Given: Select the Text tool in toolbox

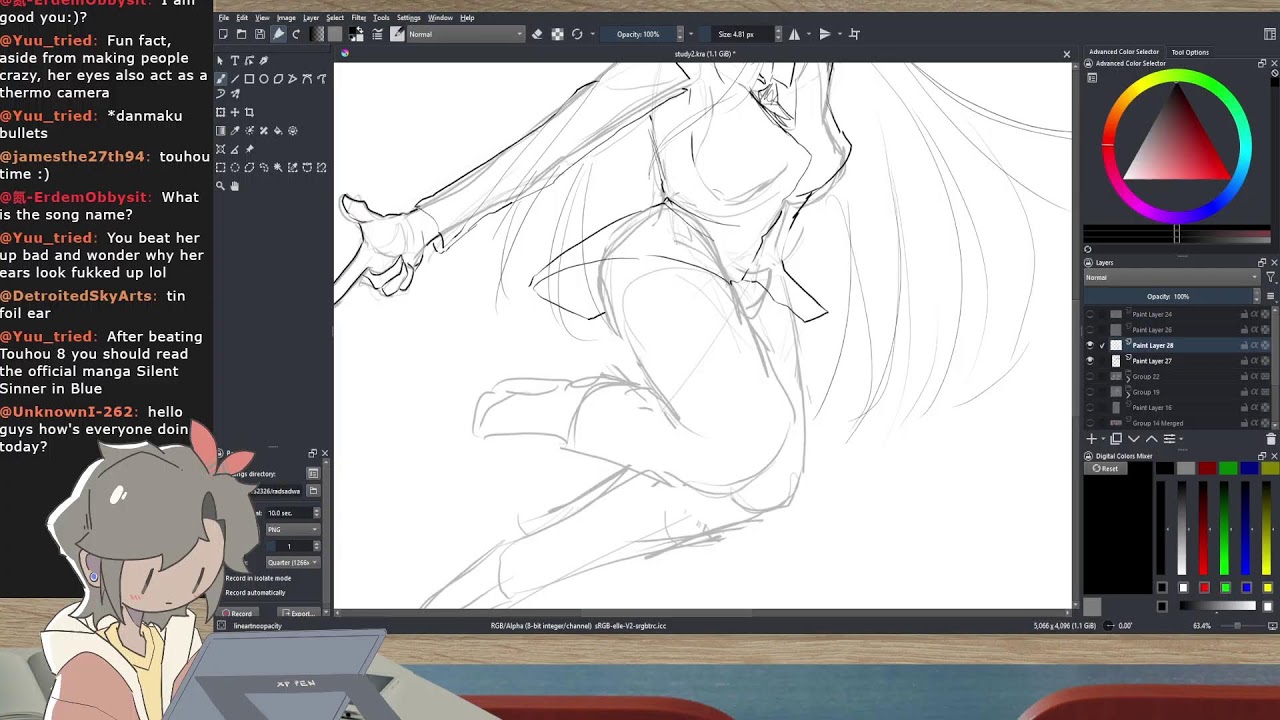Looking at the screenshot, I should [x=235, y=61].
